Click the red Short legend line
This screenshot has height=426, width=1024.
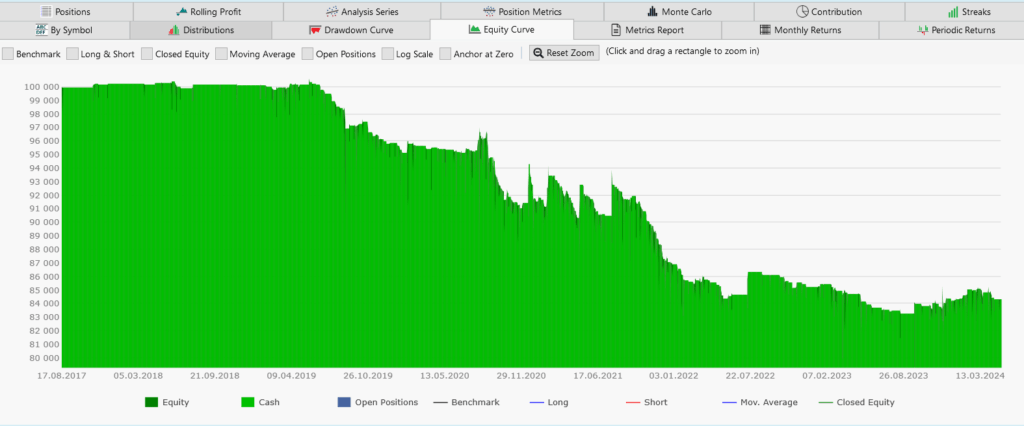click(633, 402)
